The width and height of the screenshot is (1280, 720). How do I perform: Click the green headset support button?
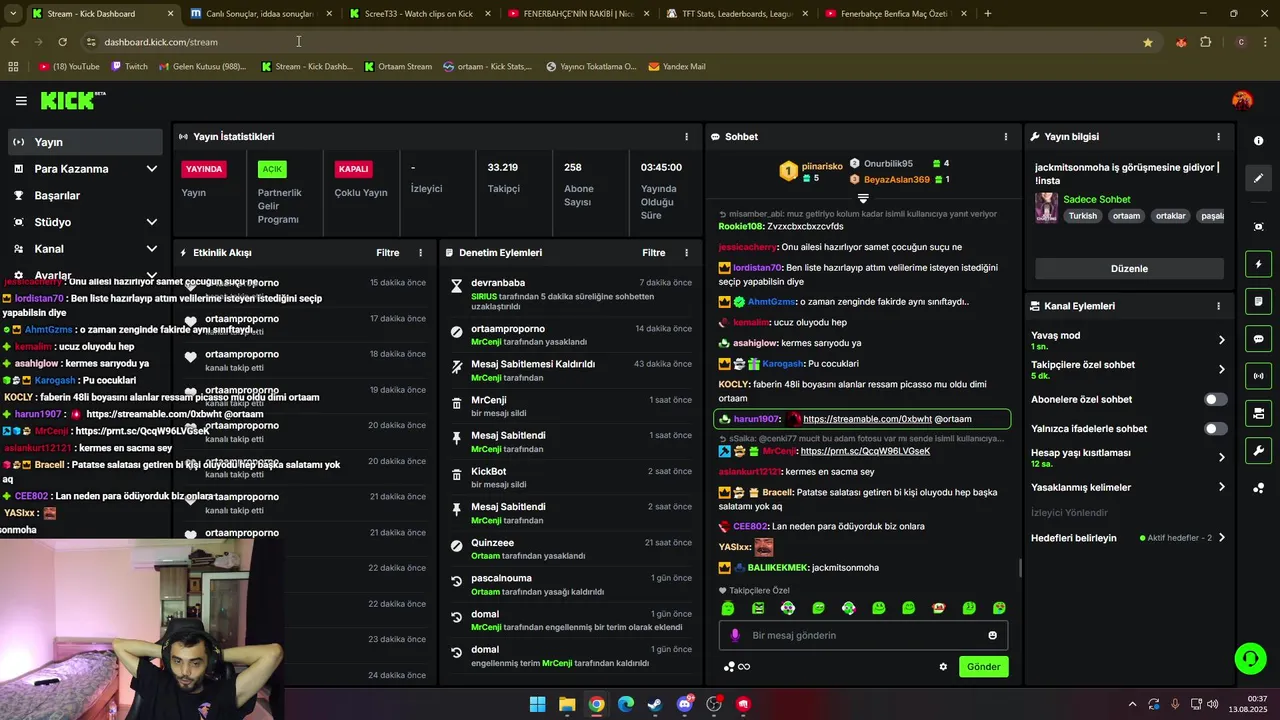tap(1250, 658)
